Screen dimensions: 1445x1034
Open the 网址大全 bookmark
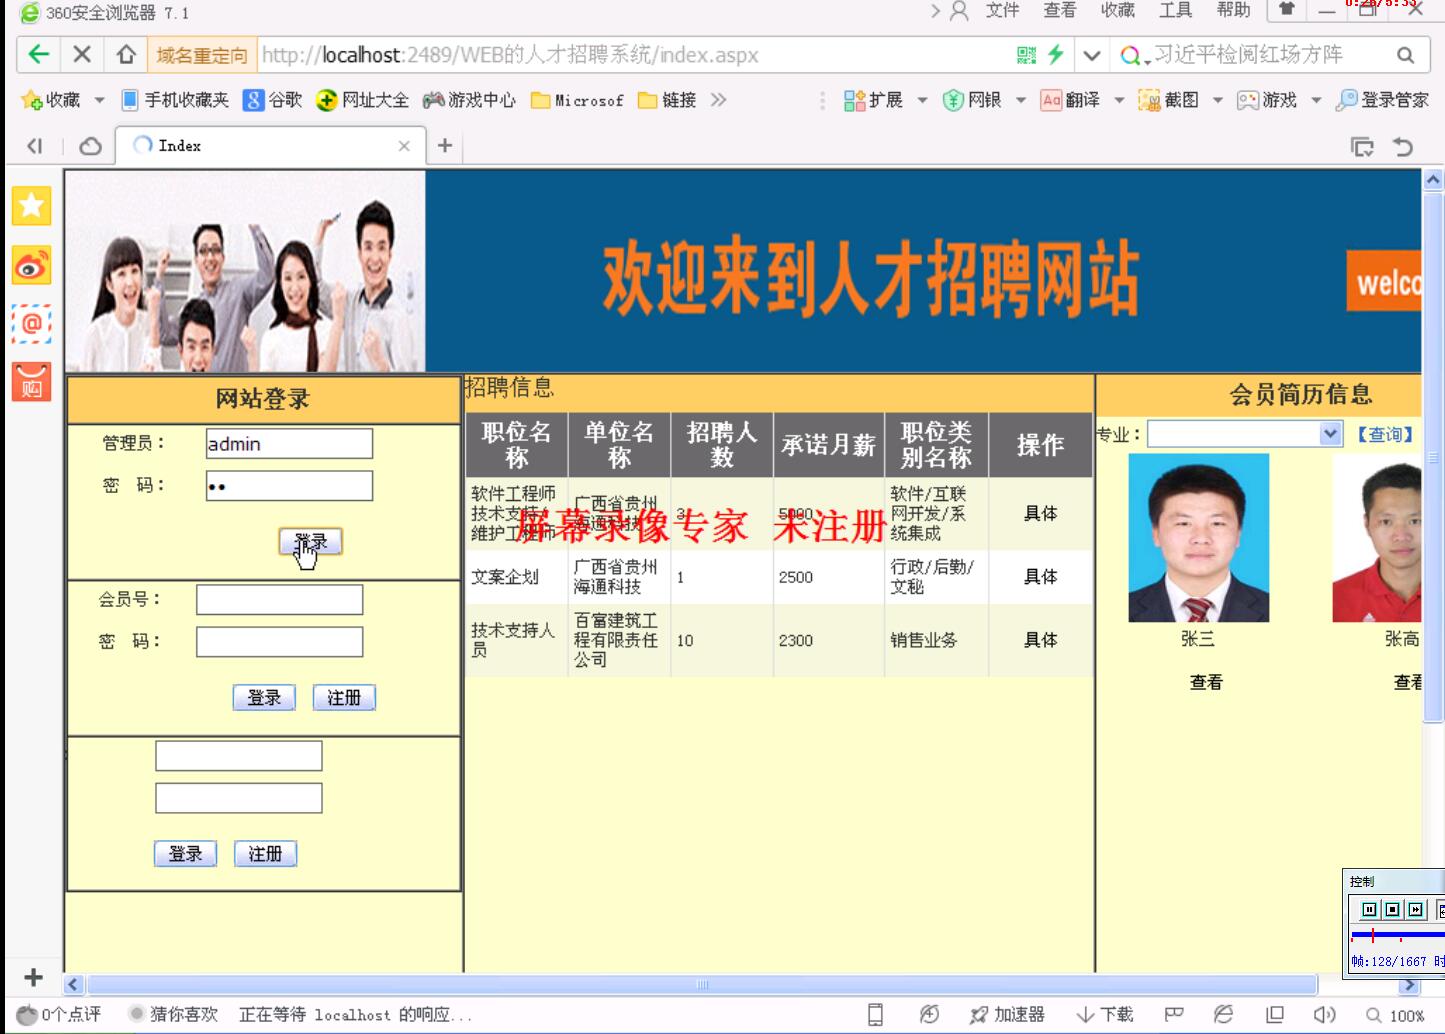tap(362, 100)
